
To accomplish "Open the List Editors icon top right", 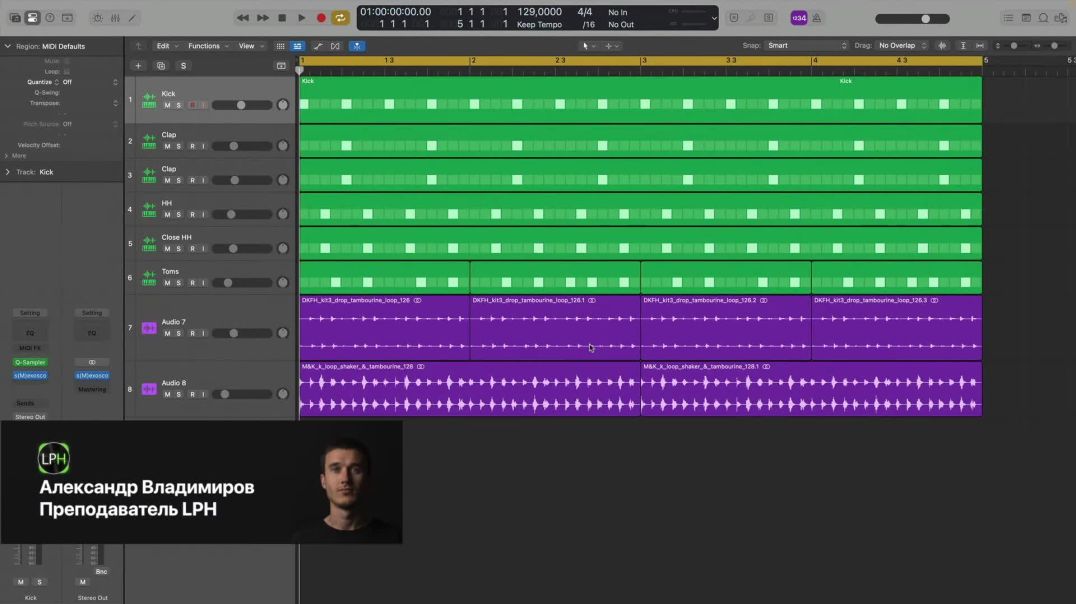I will click(x=1008, y=17).
